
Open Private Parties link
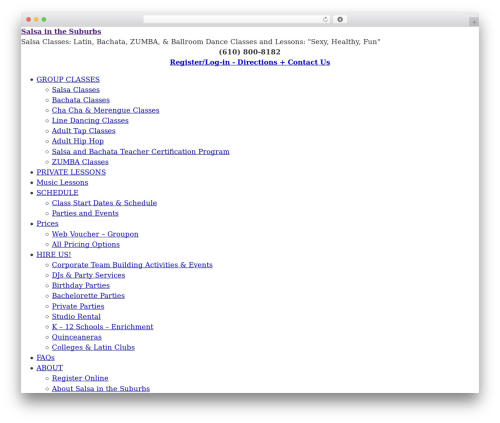78,306
